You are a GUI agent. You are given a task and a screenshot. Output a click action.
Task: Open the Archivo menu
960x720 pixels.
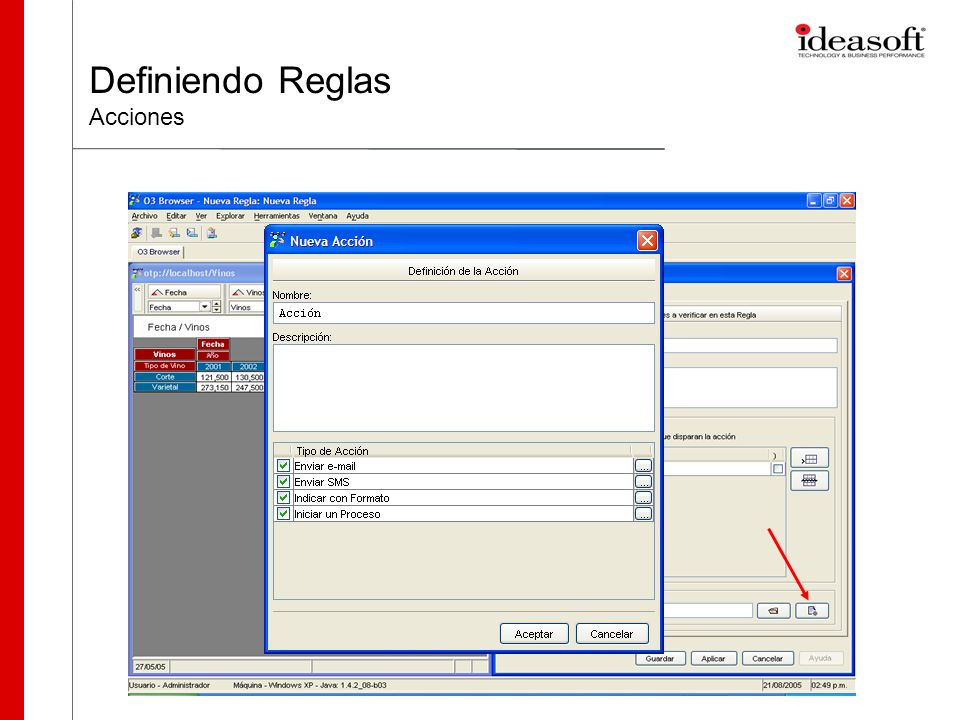(x=144, y=216)
